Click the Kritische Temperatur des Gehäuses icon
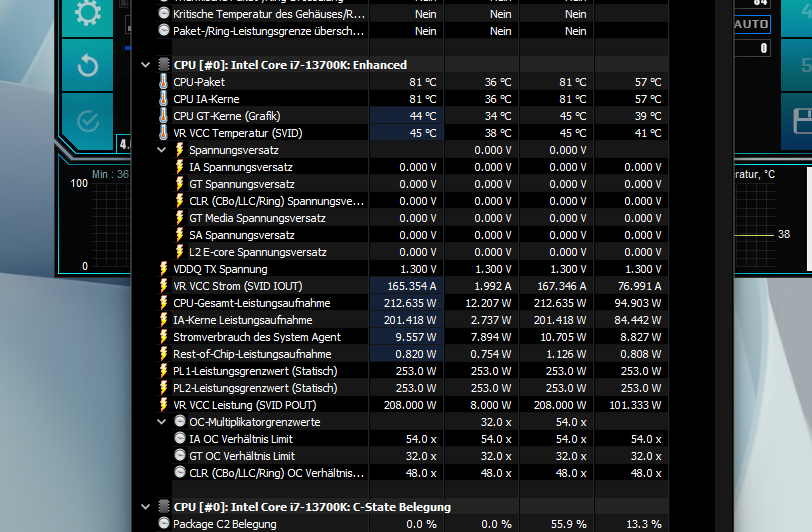Image resolution: width=812 pixels, height=532 pixels. click(164, 13)
